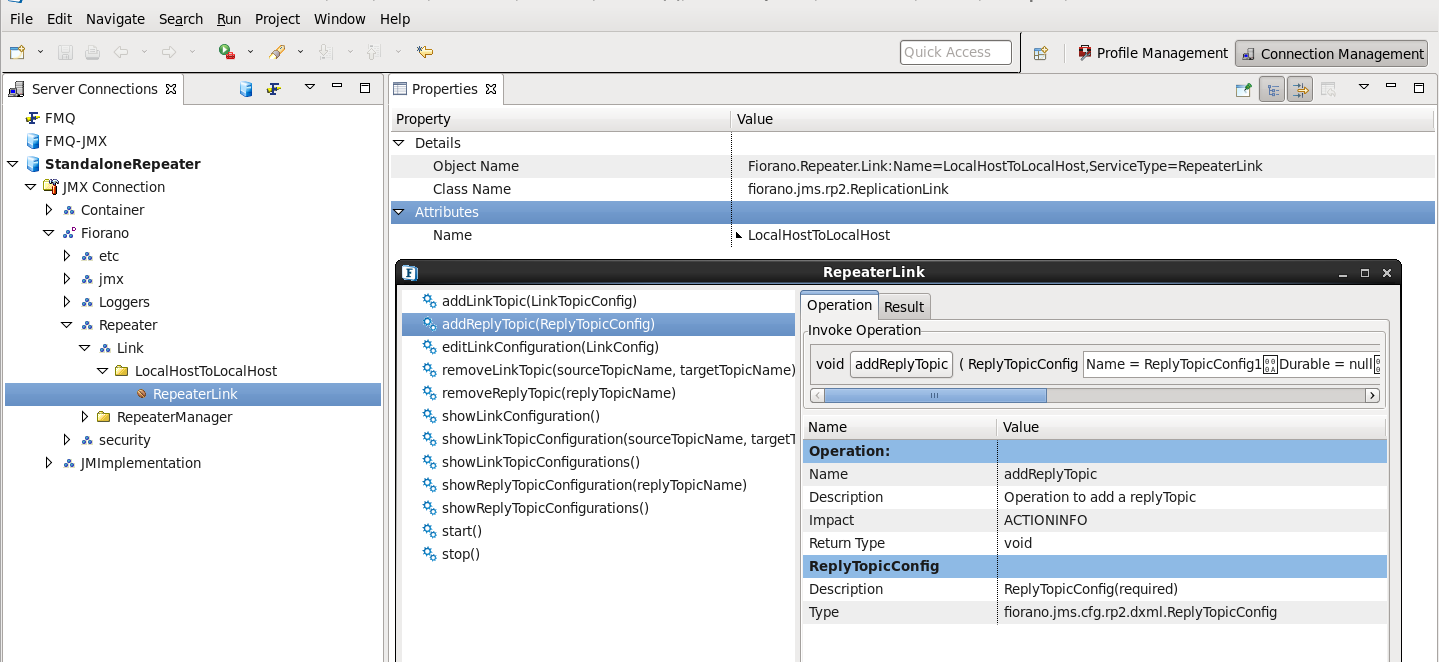Switch to the Result tab
Viewport: 1439px width, 662px height.
tap(904, 307)
